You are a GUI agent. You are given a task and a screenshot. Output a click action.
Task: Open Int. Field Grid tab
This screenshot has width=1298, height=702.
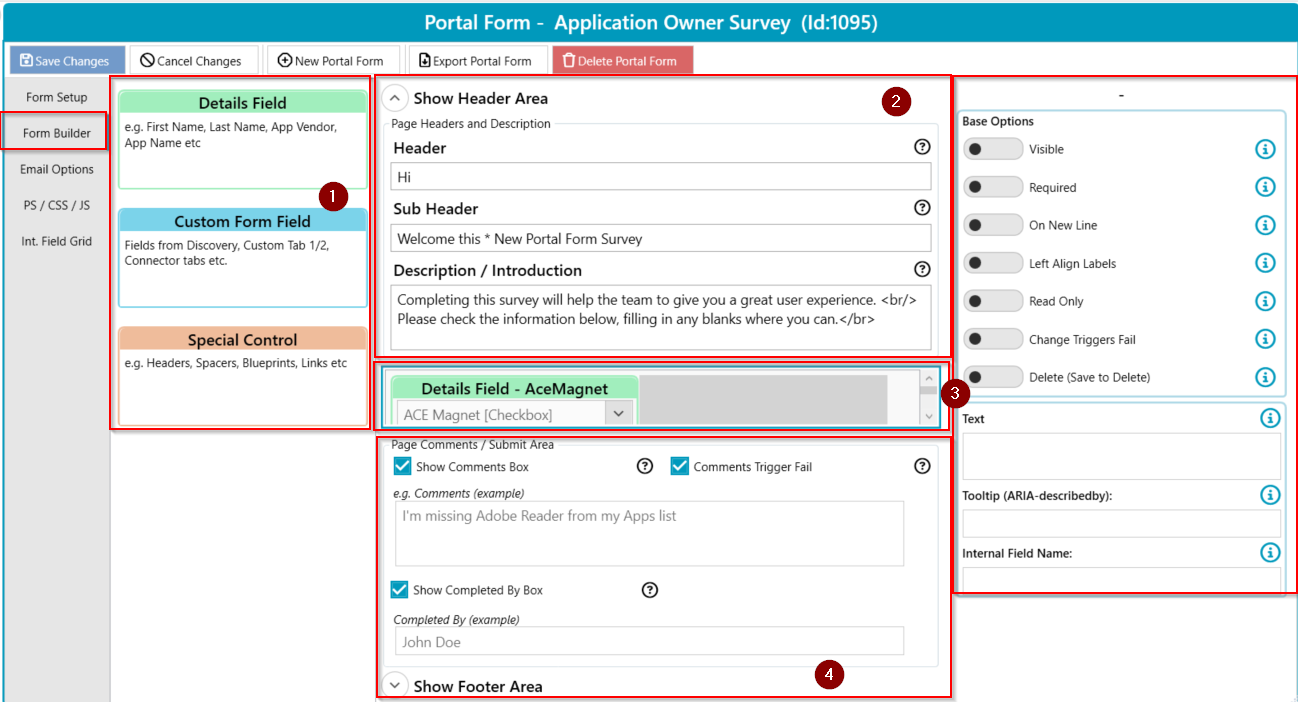coord(57,241)
